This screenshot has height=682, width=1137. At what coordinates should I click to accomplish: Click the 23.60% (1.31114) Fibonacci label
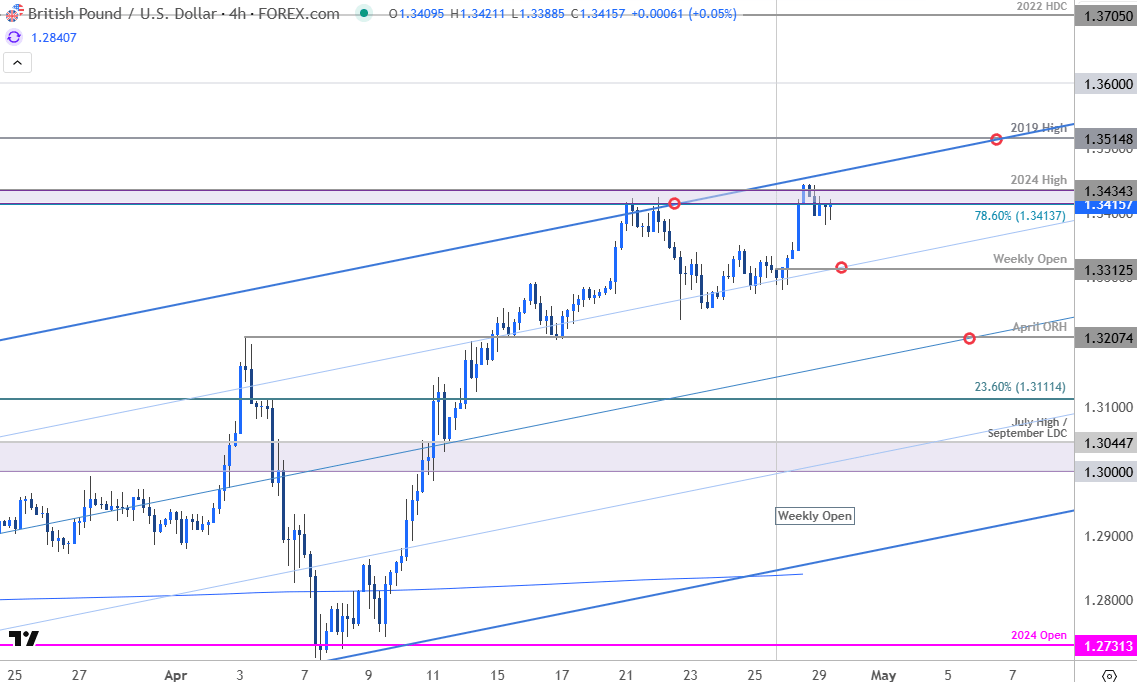click(x=1020, y=386)
